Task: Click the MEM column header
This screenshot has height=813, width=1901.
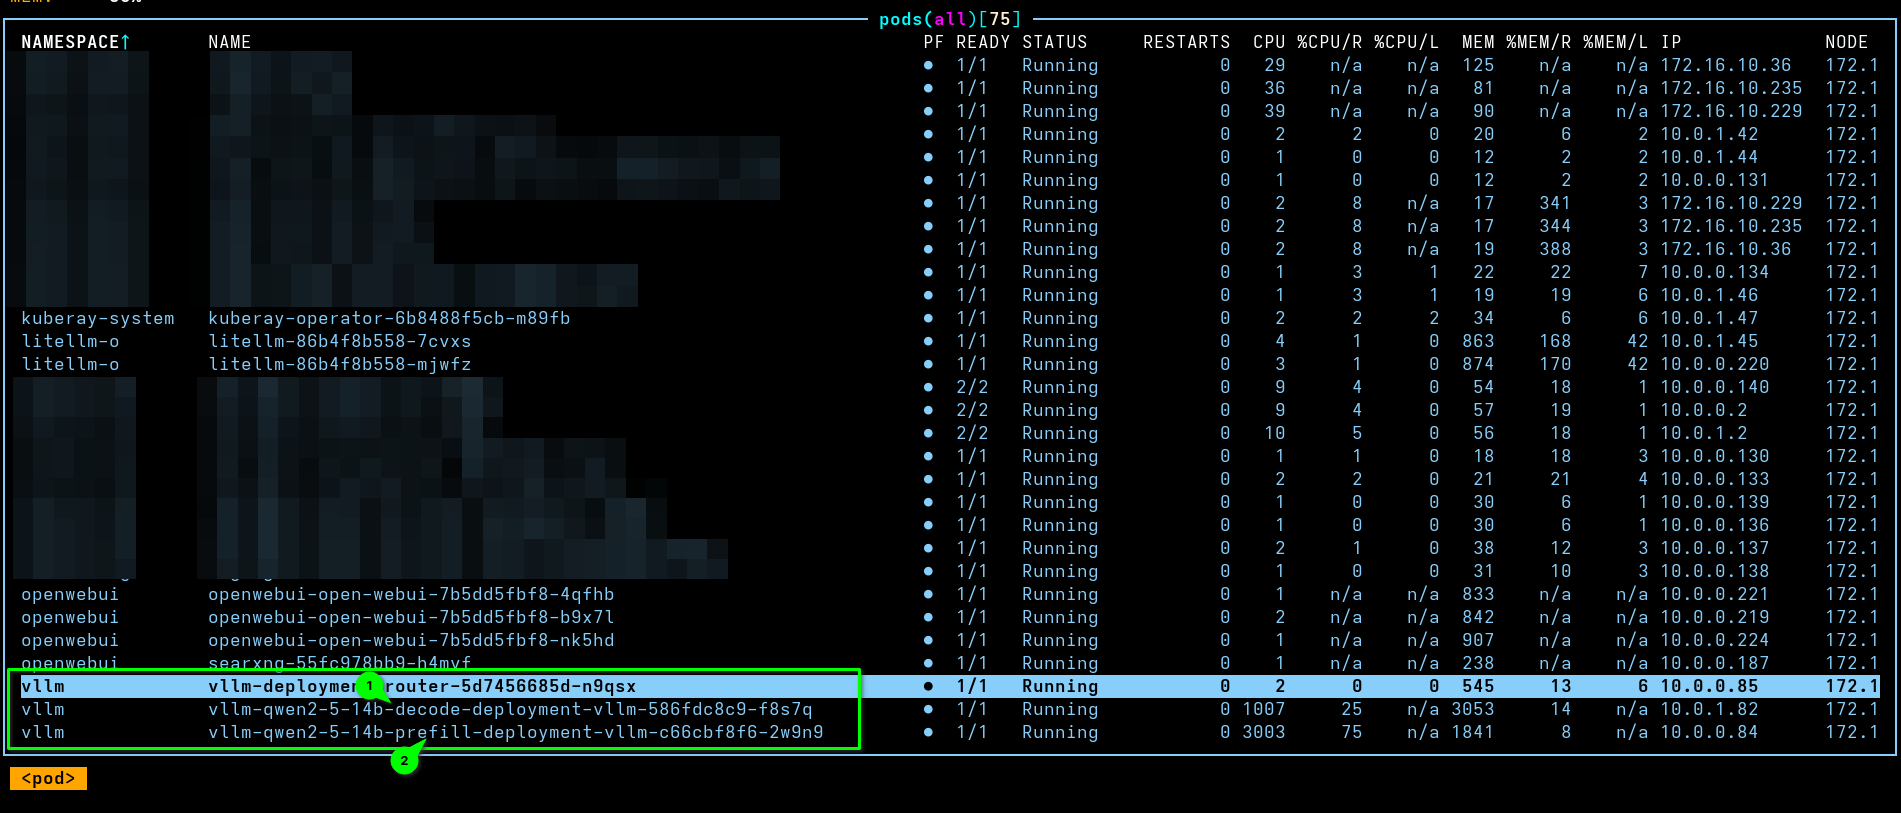Action: [1478, 42]
